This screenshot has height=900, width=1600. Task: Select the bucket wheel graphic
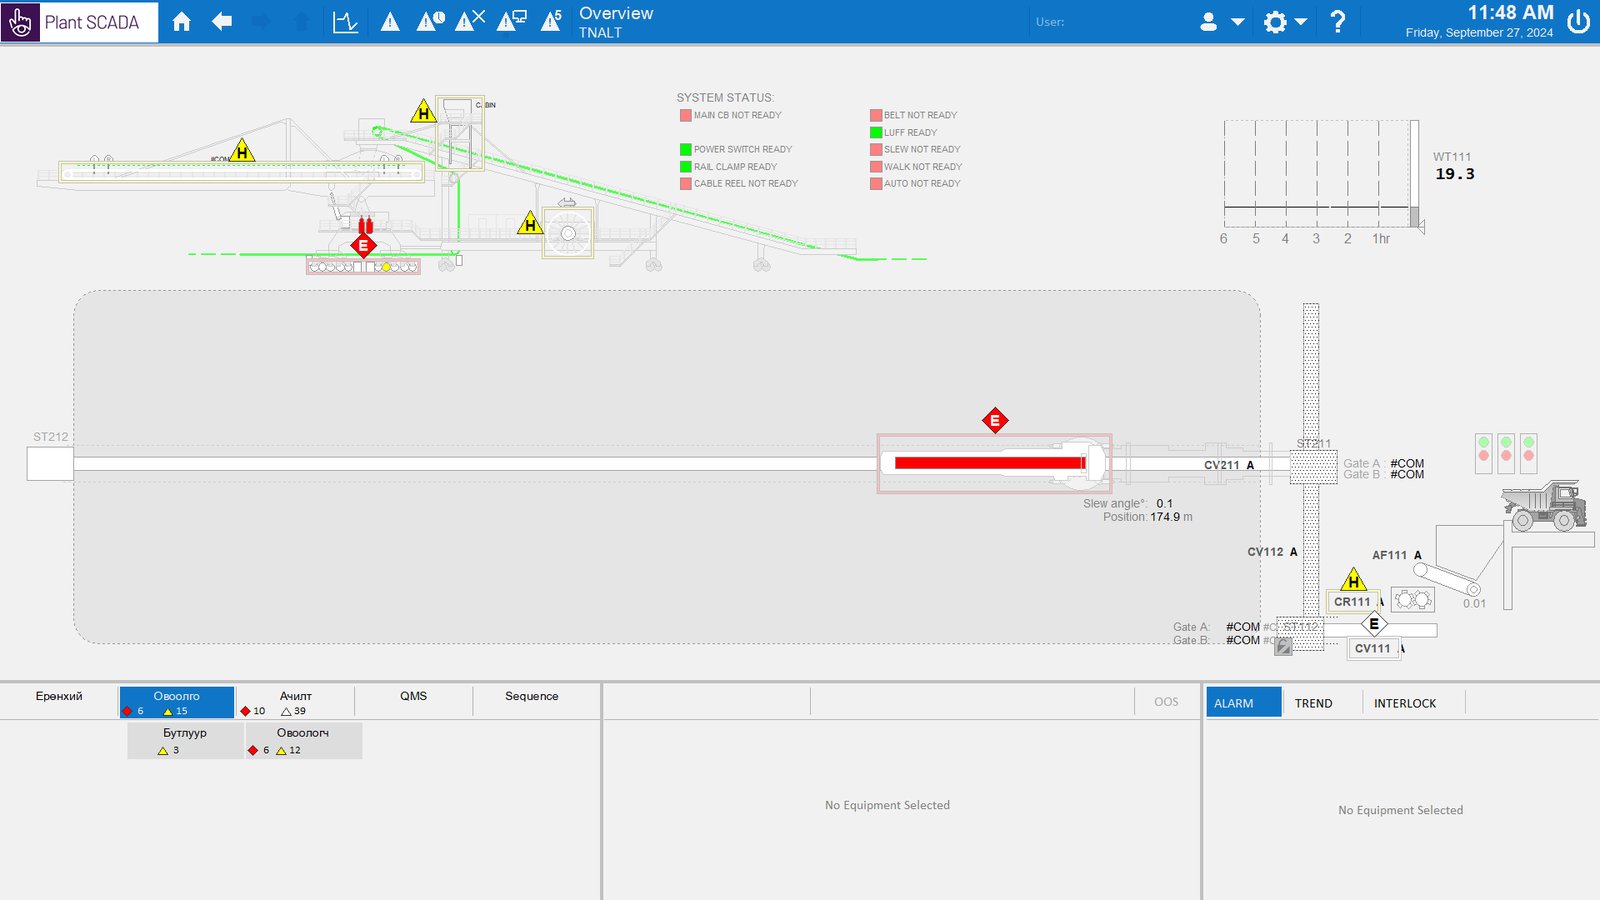pos(568,233)
